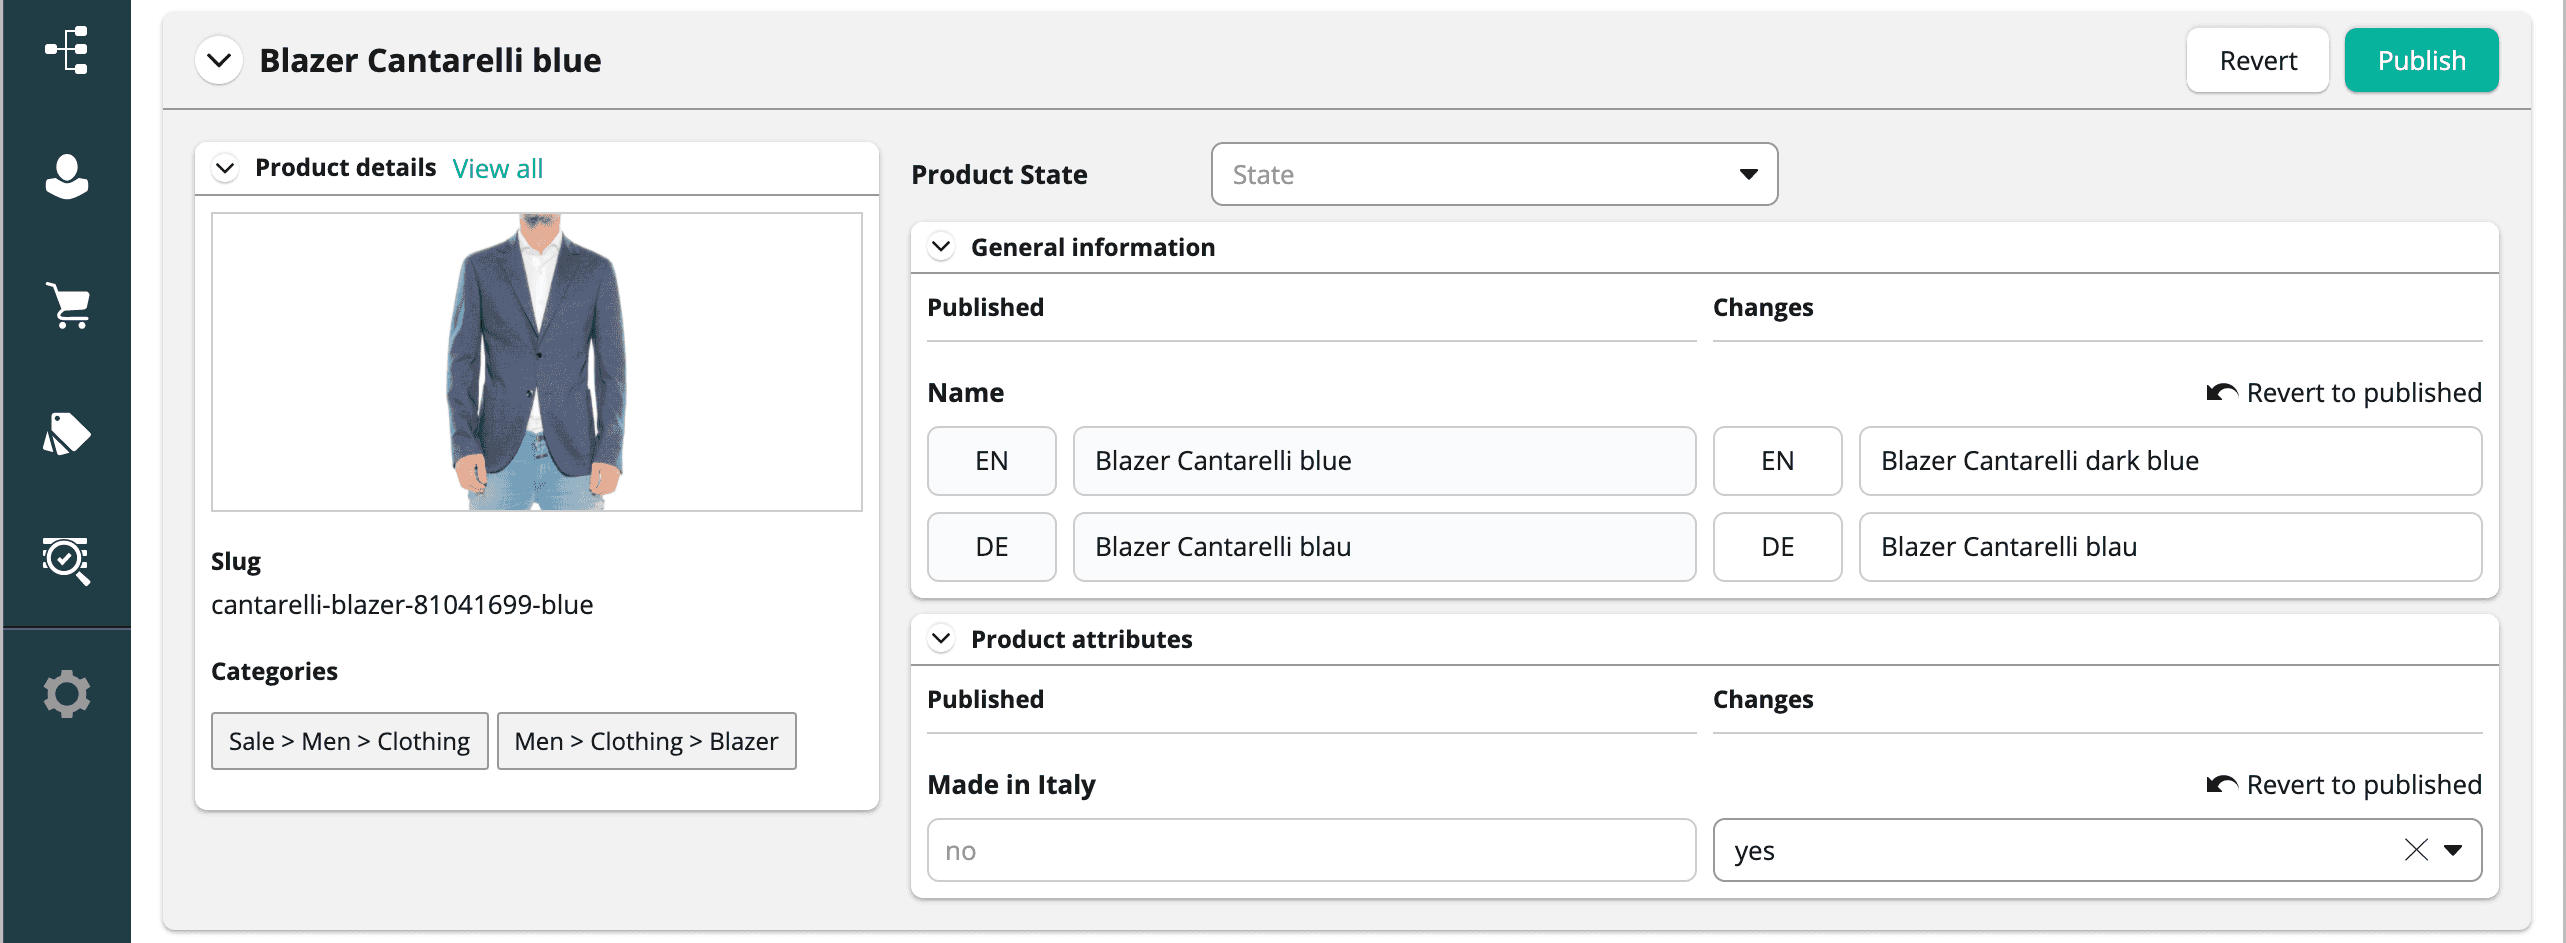Collapse the Product details panel
The height and width of the screenshot is (943, 2566).
tap(226, 168)
